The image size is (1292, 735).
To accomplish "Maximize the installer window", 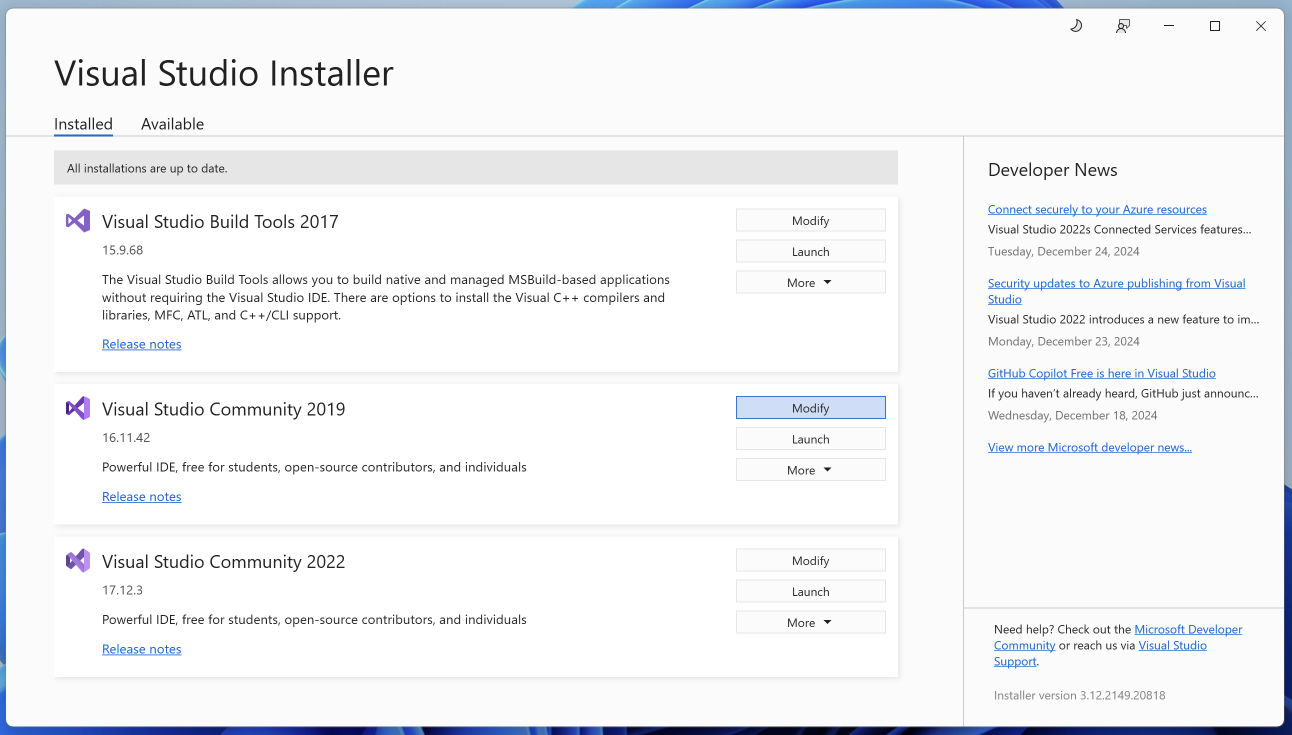I will pos(1215,26).
